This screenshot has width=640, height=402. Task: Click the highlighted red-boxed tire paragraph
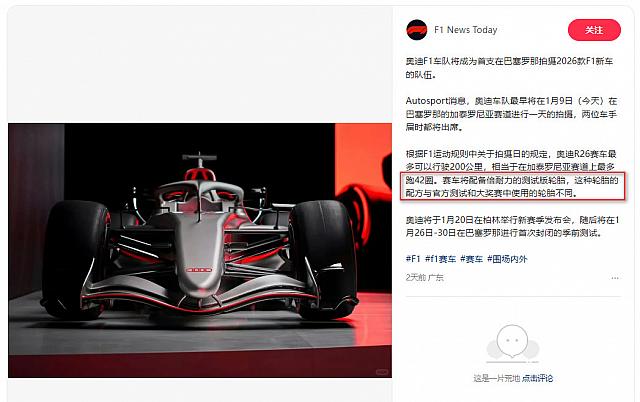coord(512,186)
